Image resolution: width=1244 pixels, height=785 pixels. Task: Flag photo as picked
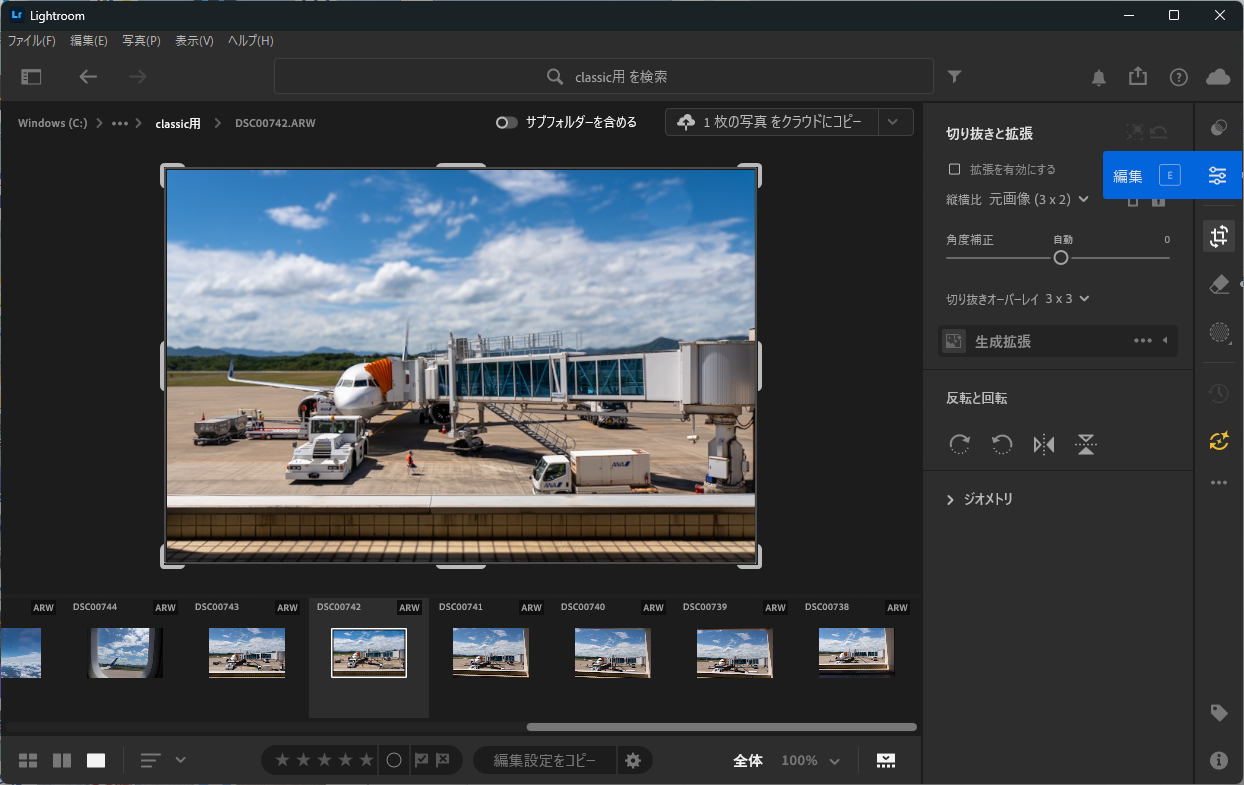pos(422,761)
